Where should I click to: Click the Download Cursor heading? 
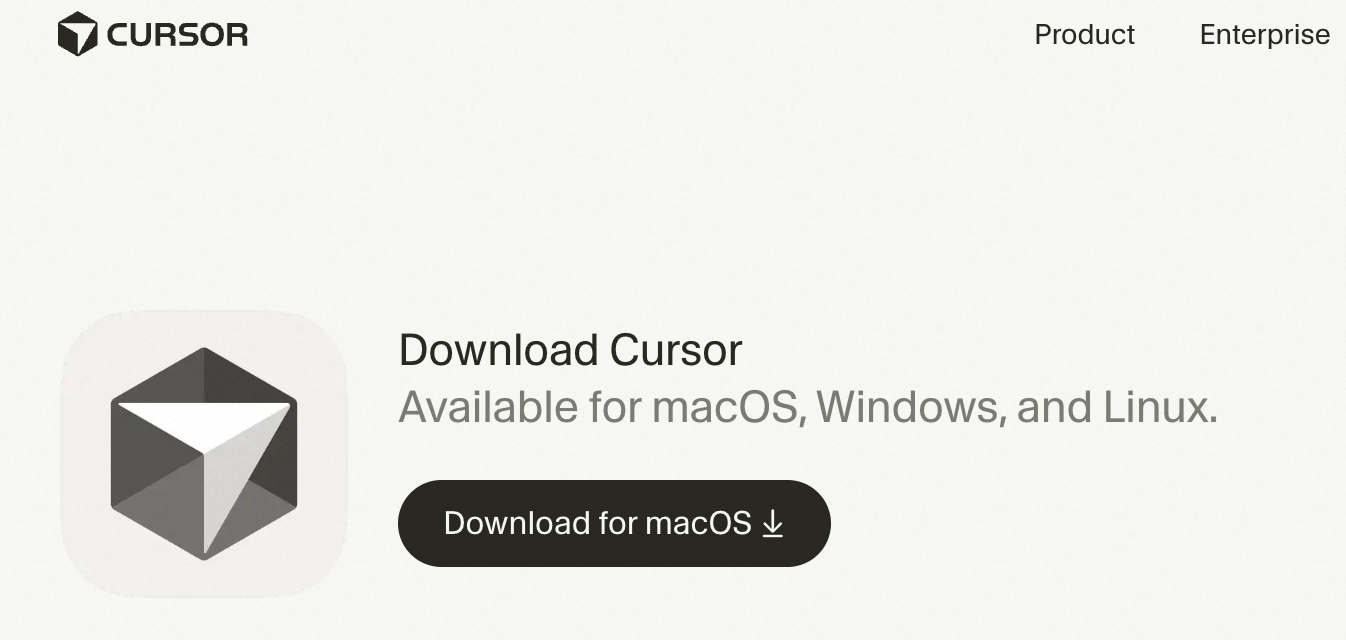click(570, 350)
